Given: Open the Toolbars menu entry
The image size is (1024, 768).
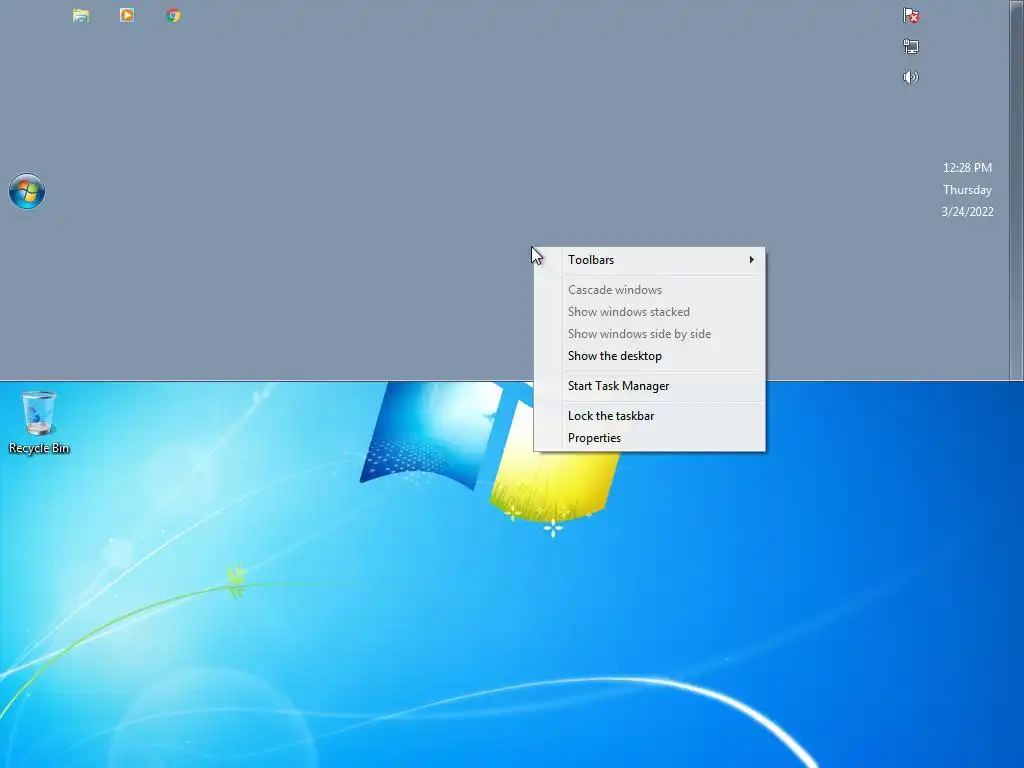Looking at the screenshot, I should (650, 260).
